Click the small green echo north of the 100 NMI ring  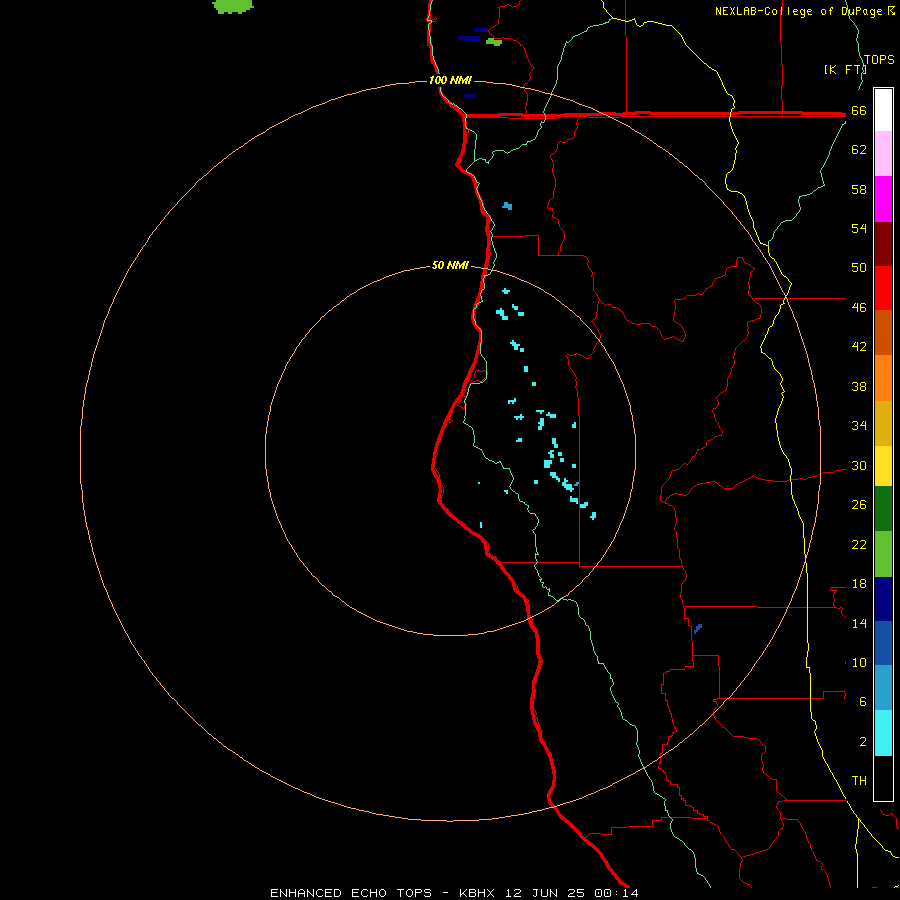494,42
